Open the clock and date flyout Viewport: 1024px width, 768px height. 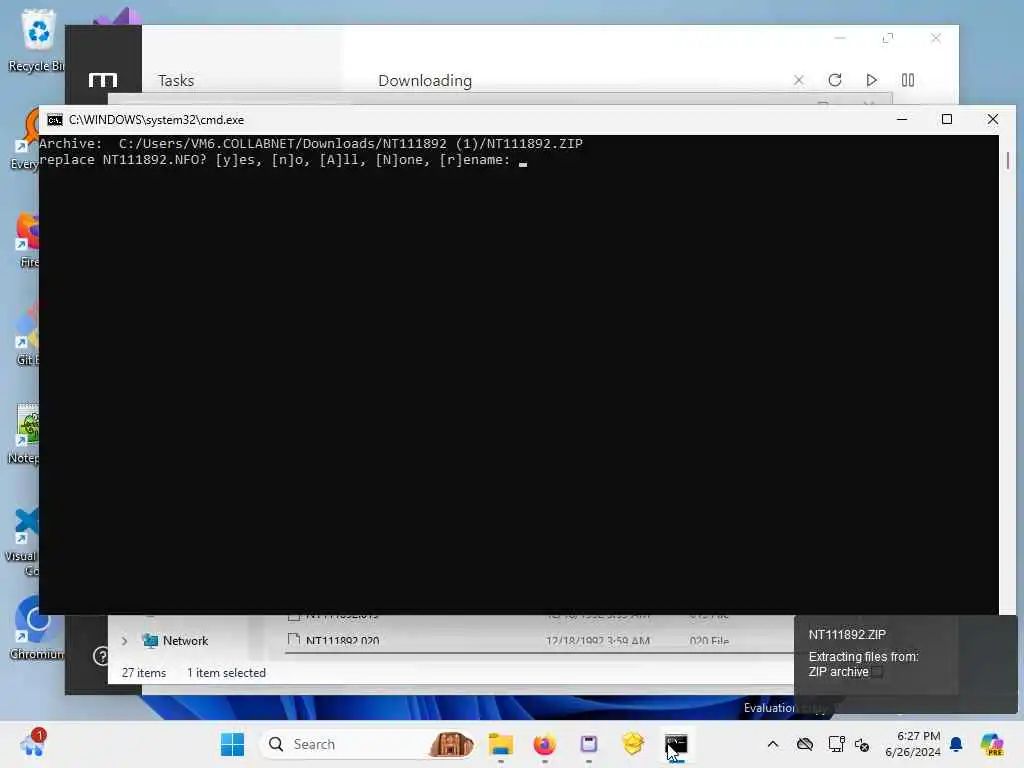click(913, 744)
